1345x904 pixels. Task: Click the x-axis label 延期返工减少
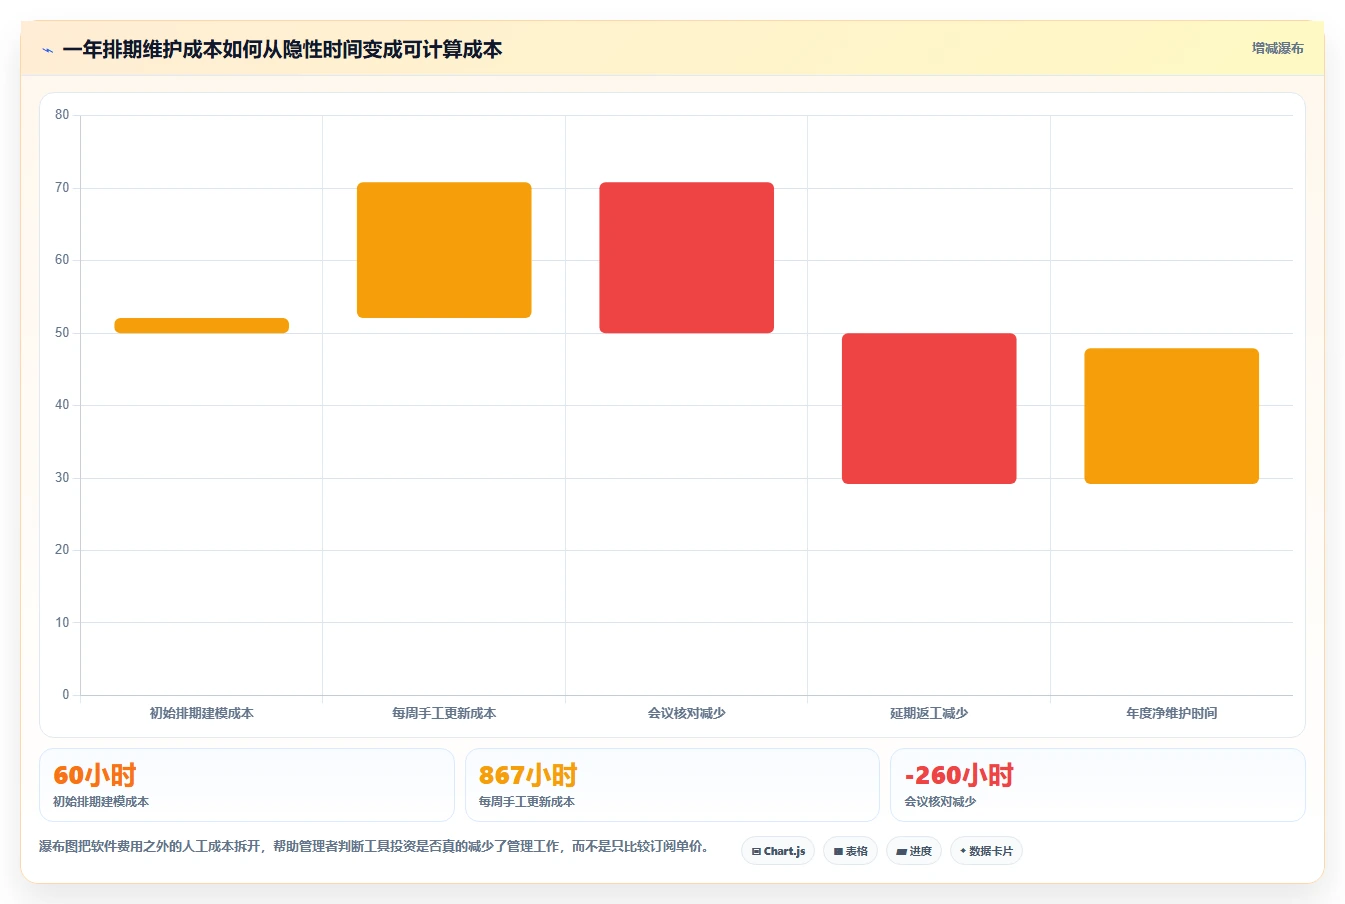coord(929,713)
